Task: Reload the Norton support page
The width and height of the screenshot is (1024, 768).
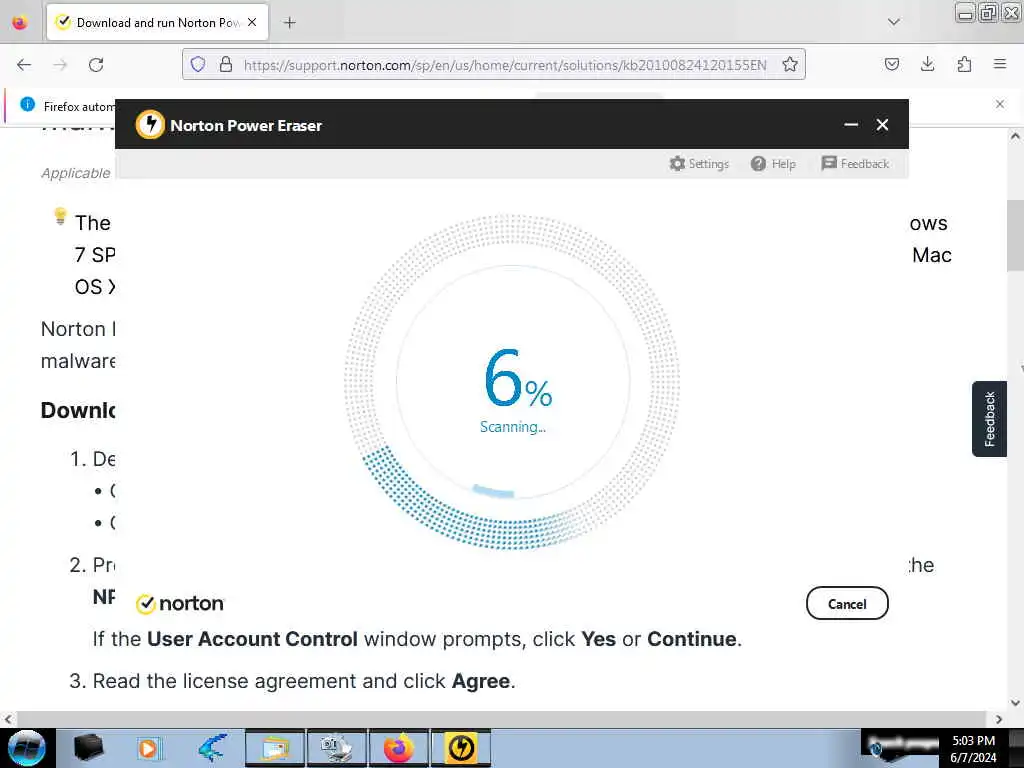Action: click(96, 65)
